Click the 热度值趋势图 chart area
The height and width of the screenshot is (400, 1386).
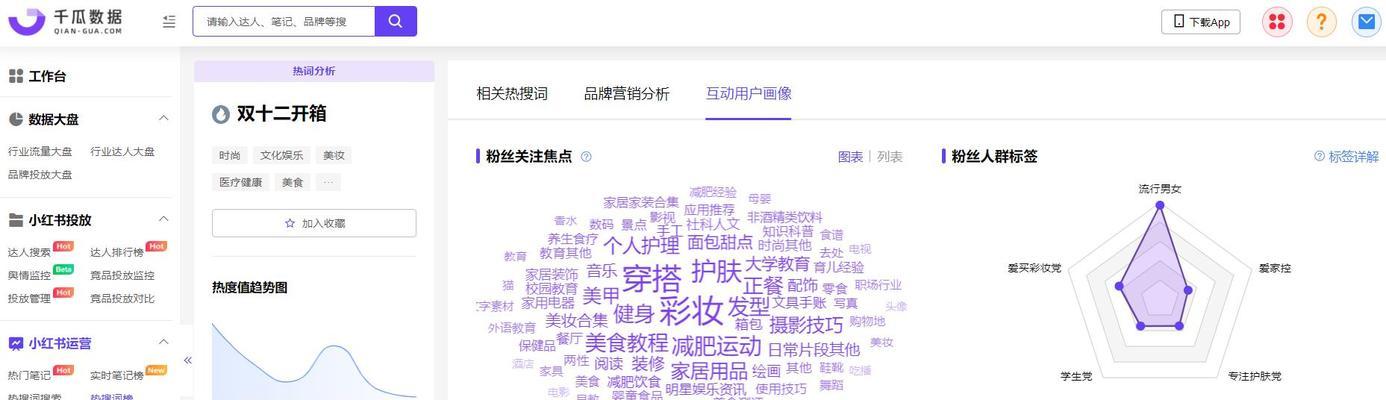[314, 358]
